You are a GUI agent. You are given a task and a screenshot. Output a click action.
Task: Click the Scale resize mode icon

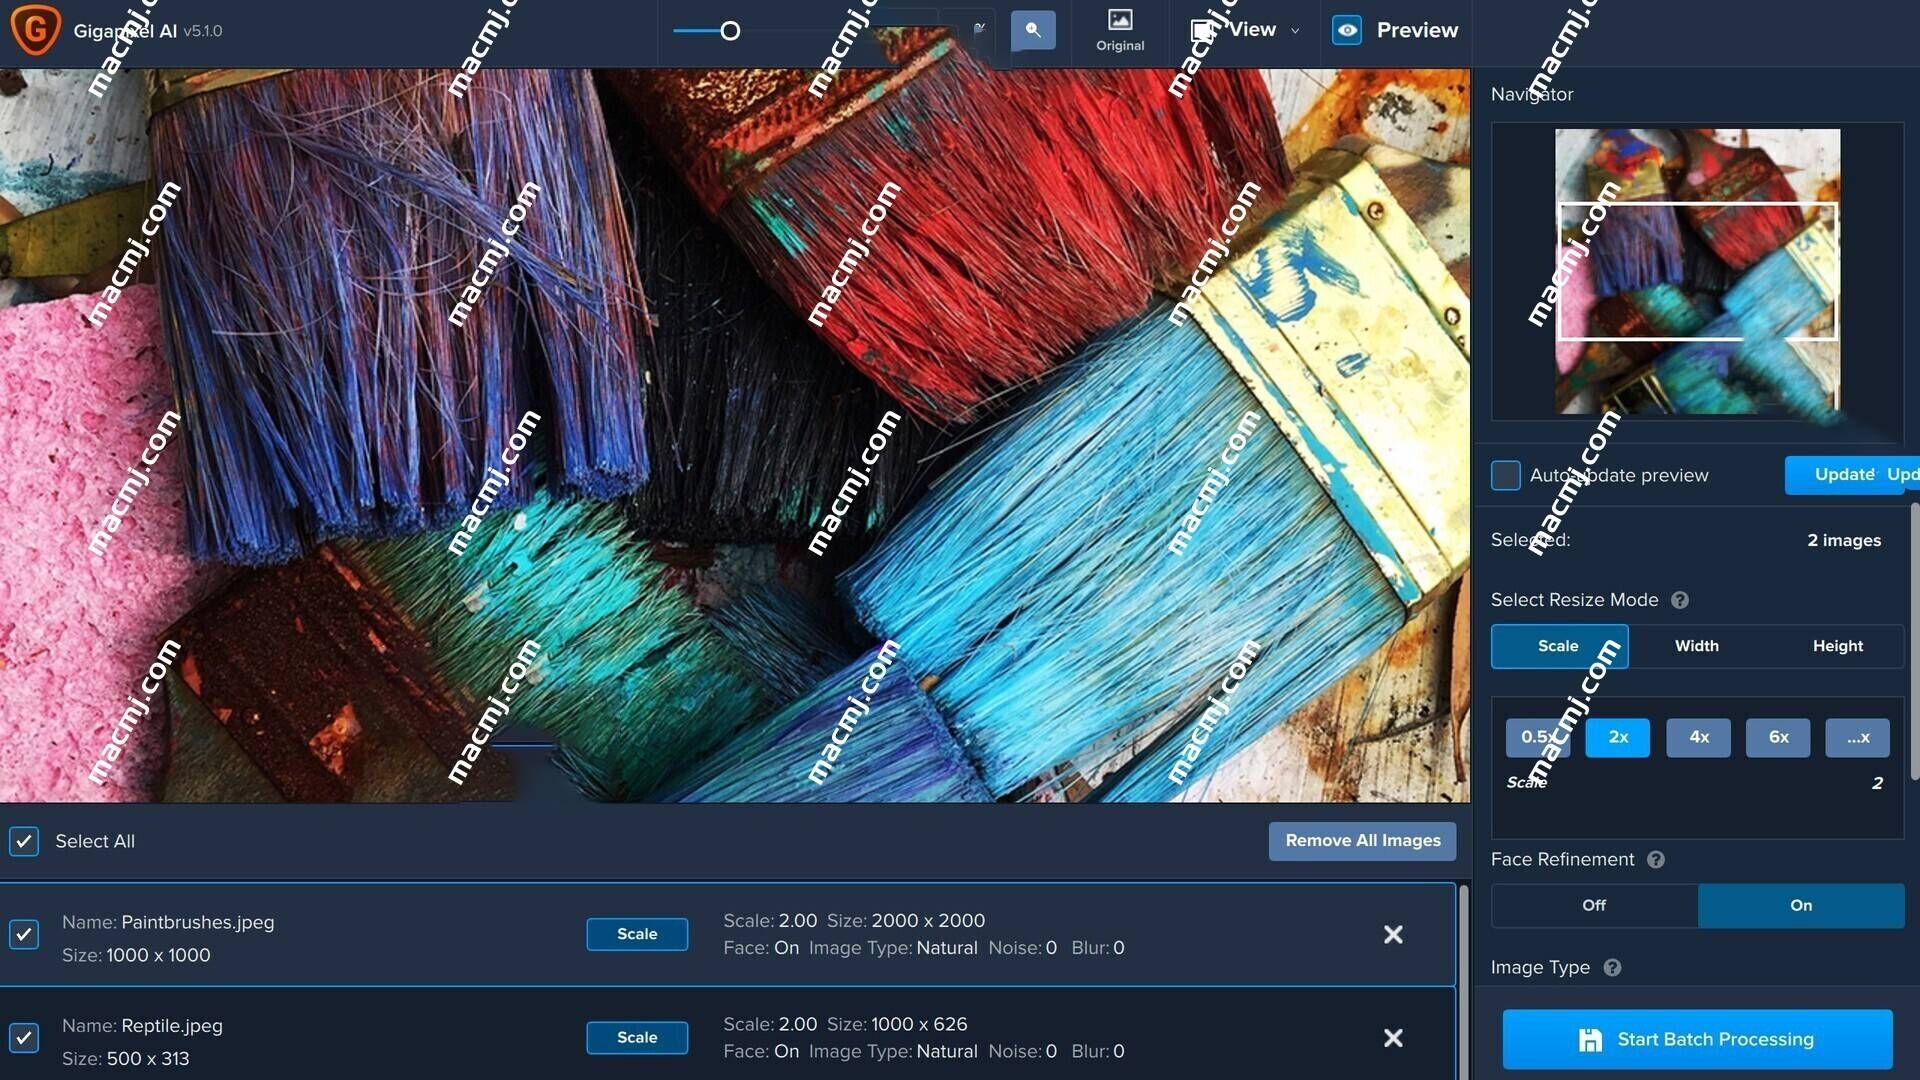tap(1559, 645)
